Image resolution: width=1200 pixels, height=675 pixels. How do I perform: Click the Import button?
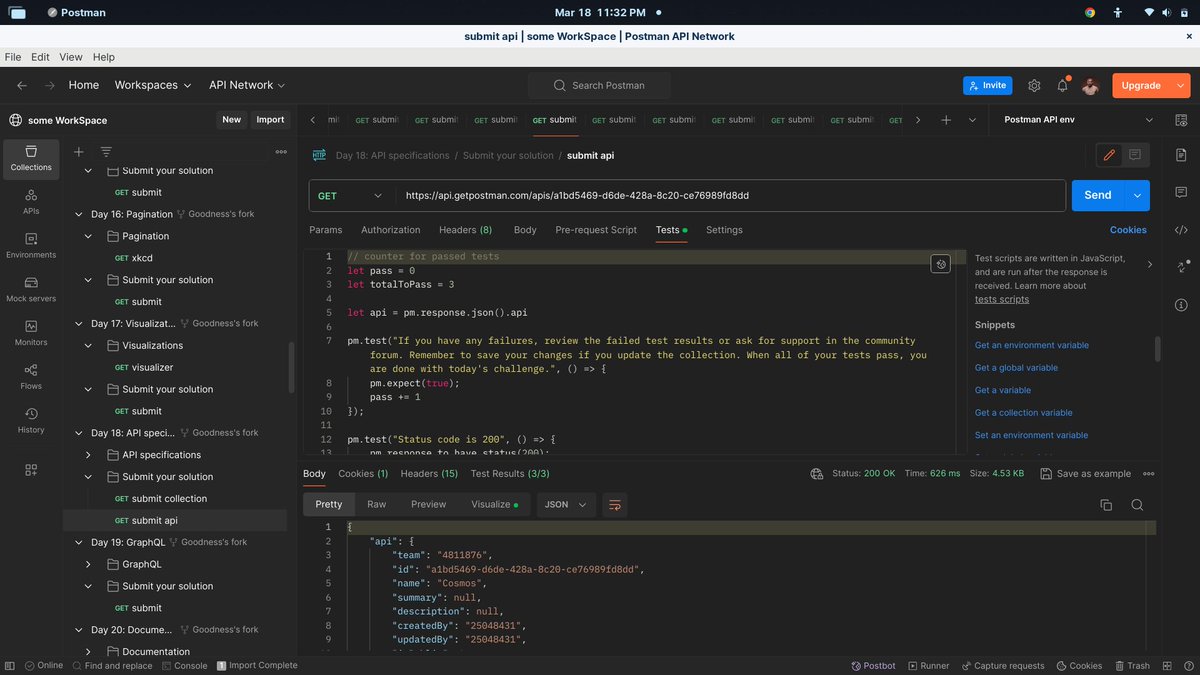270,120
